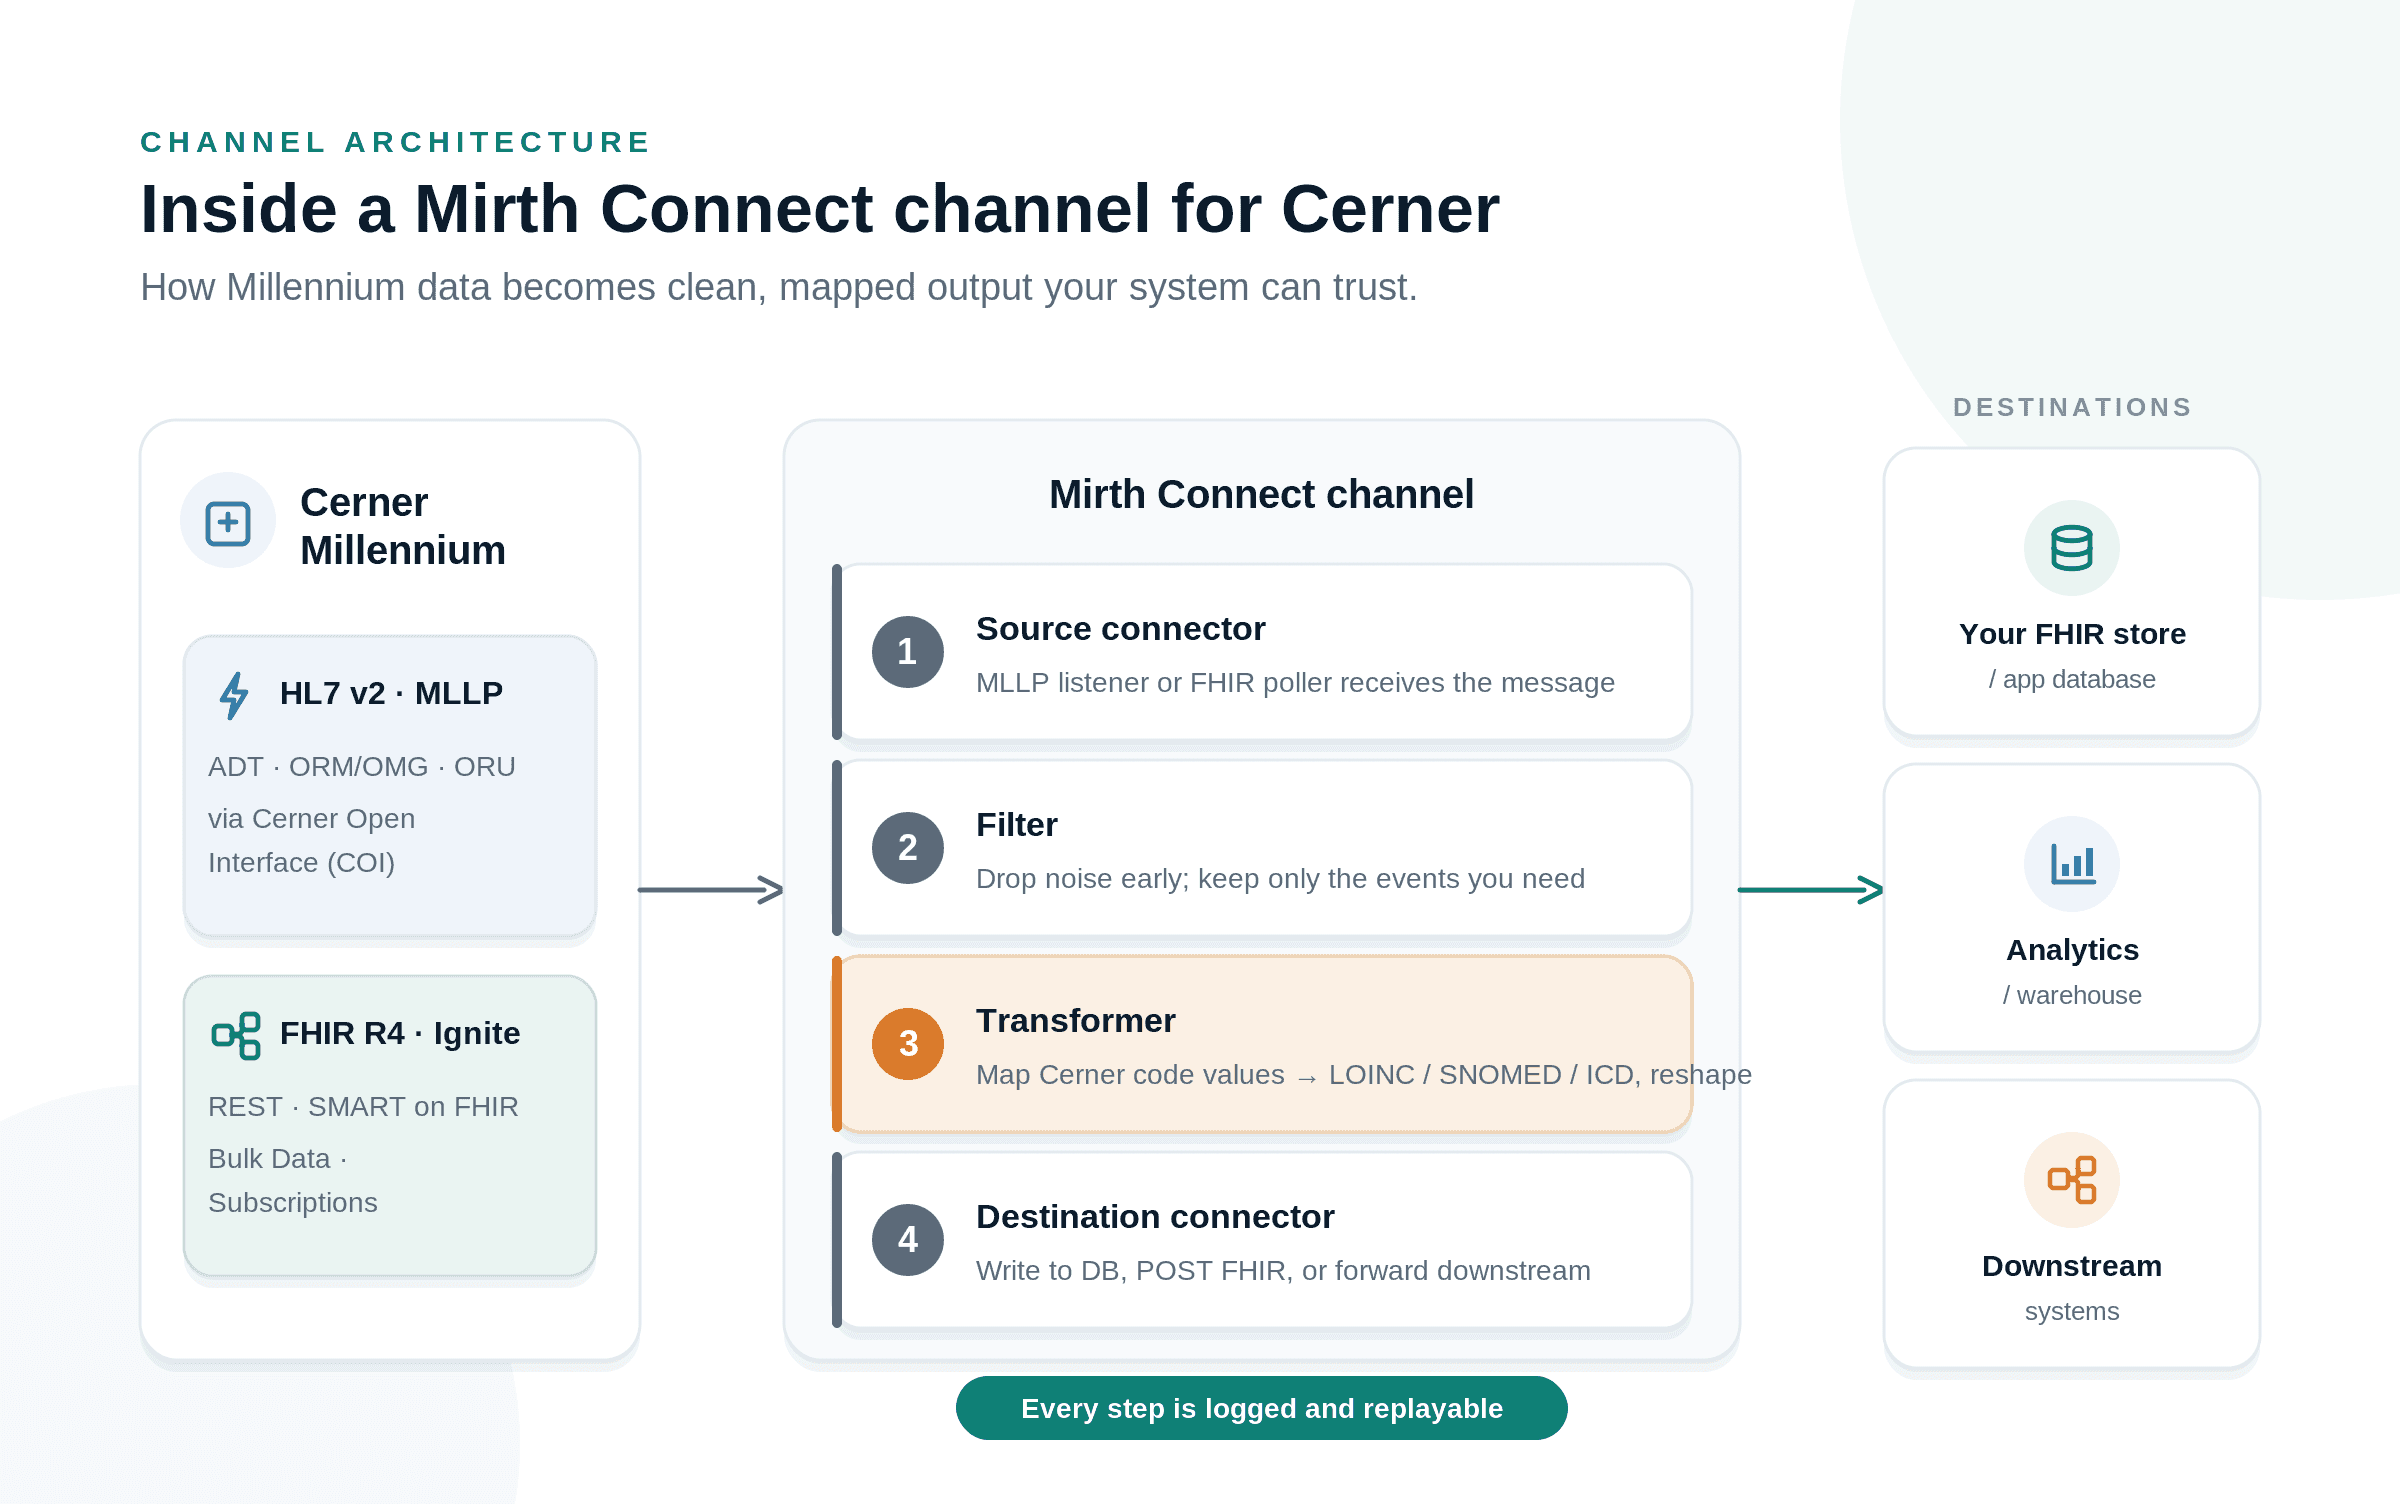The width and height of the screenshot is (2400, 1504).
Task: Click 'REST · SMART on FHIR' text
Action: (x=363, y=1107)
